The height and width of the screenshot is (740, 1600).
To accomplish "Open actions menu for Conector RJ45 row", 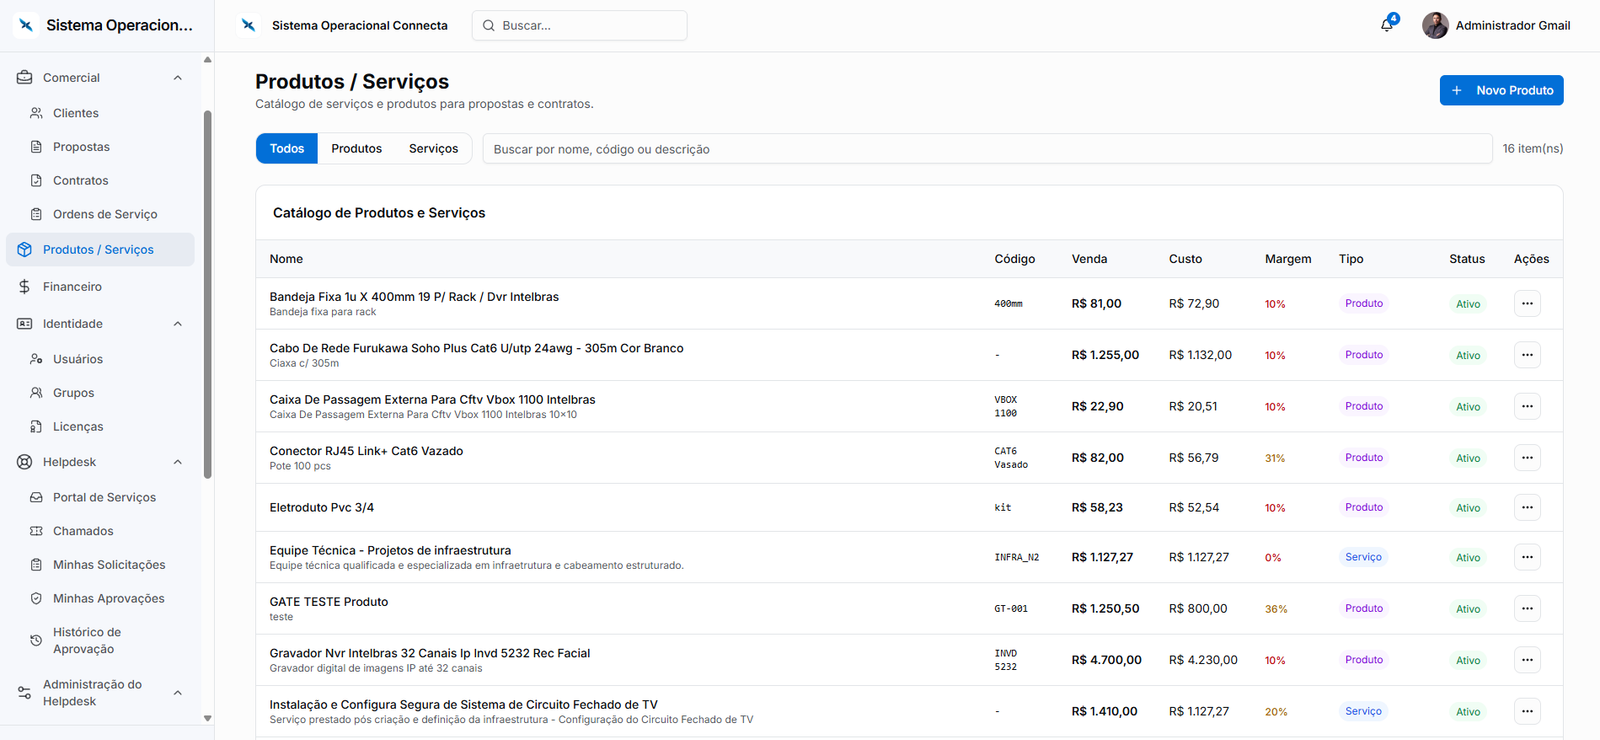I will [x=1527, y=458].
